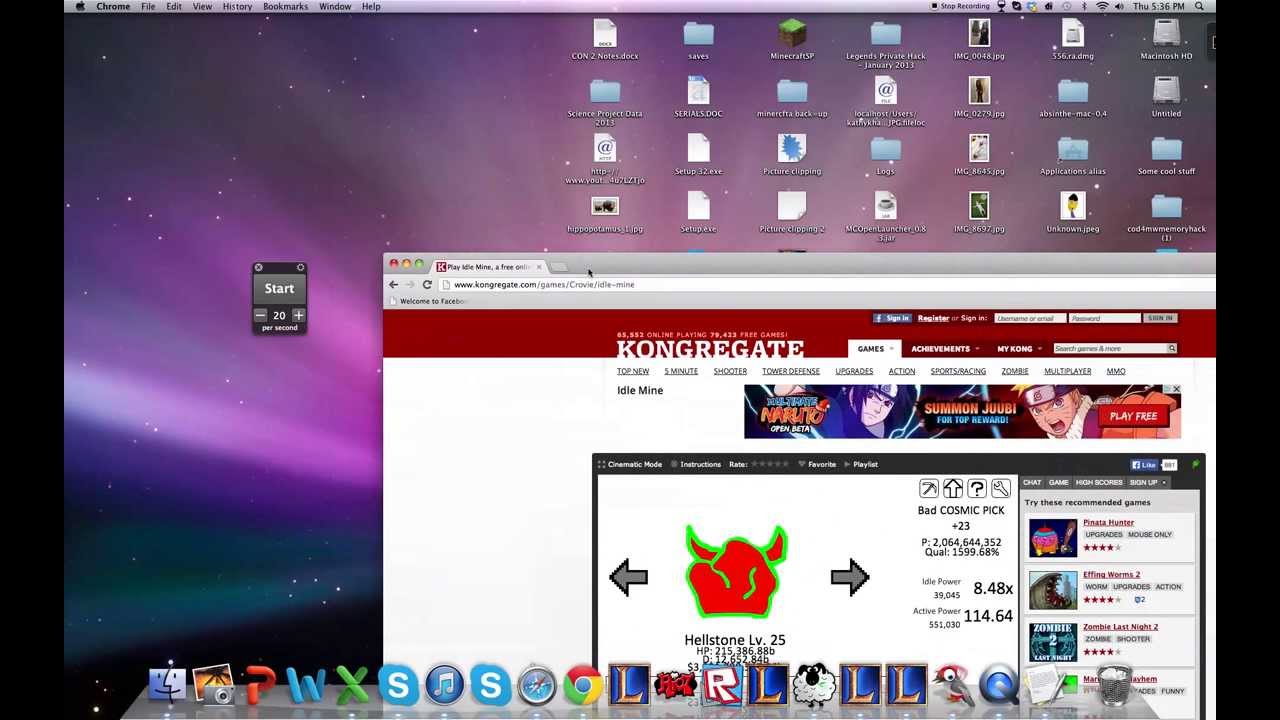Open the TOWER DEFENSE category
Image resolution: width=1280 pixels, height=720 pixels.
pos(790,371)
